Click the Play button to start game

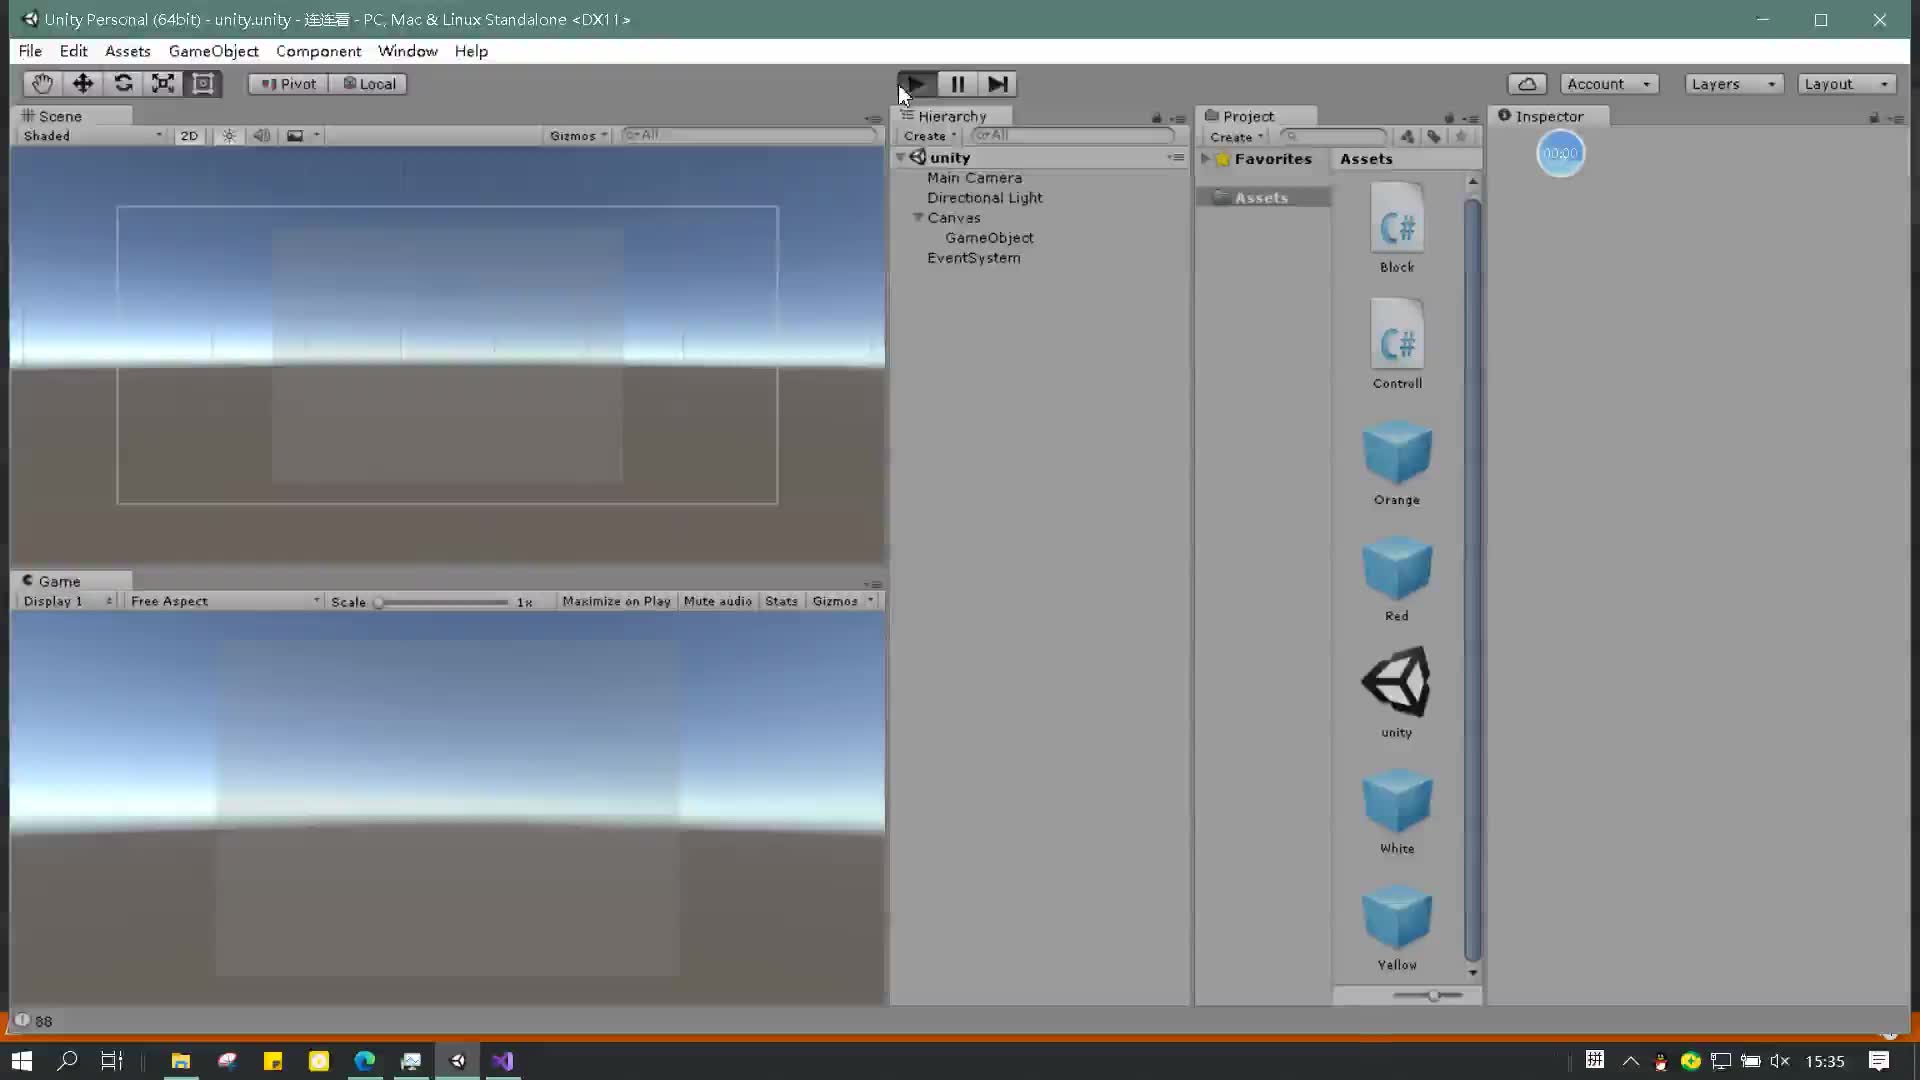916,83
